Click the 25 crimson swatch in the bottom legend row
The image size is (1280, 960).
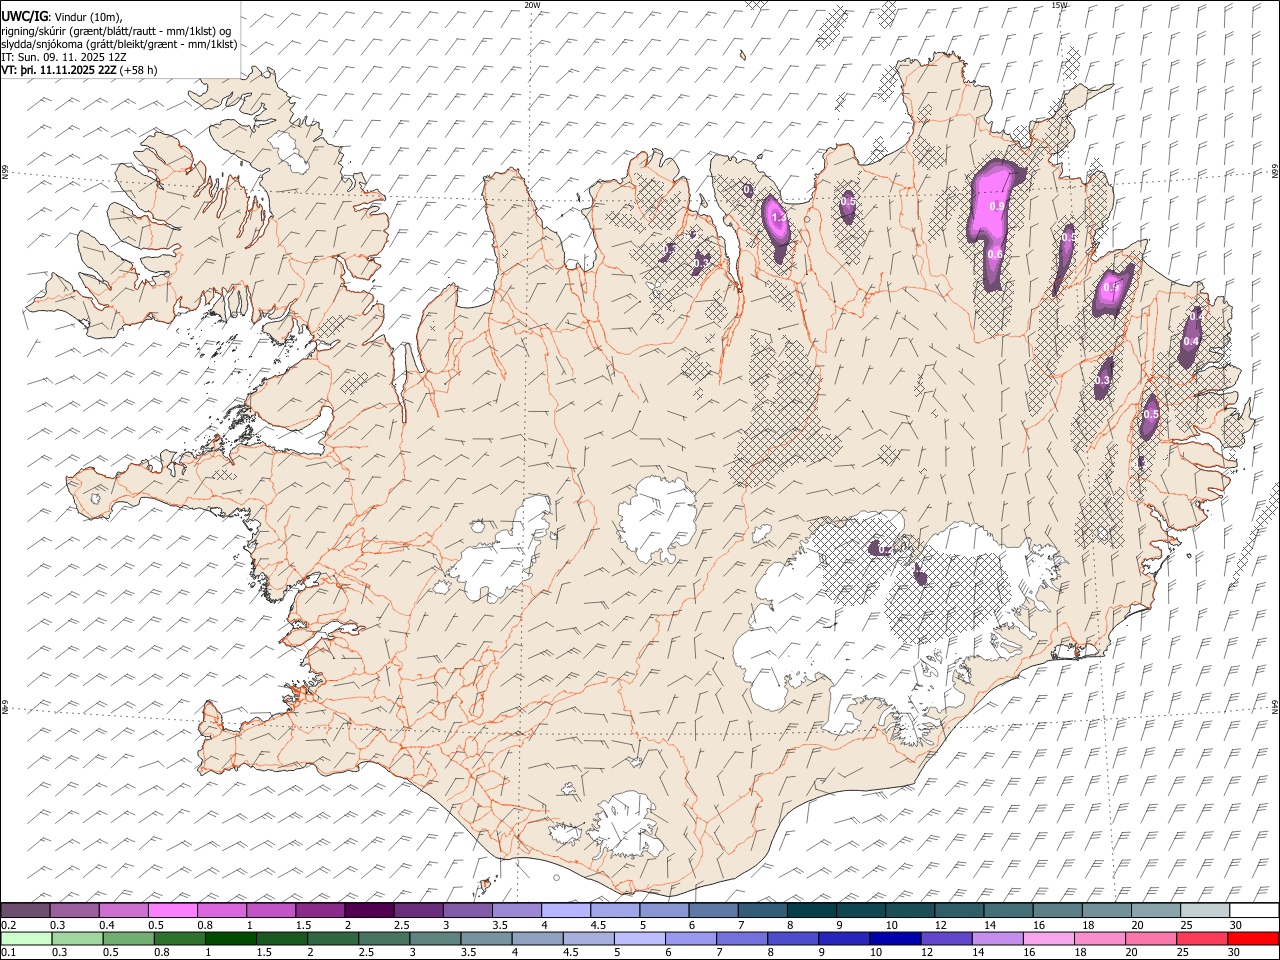click(1201, 938)
